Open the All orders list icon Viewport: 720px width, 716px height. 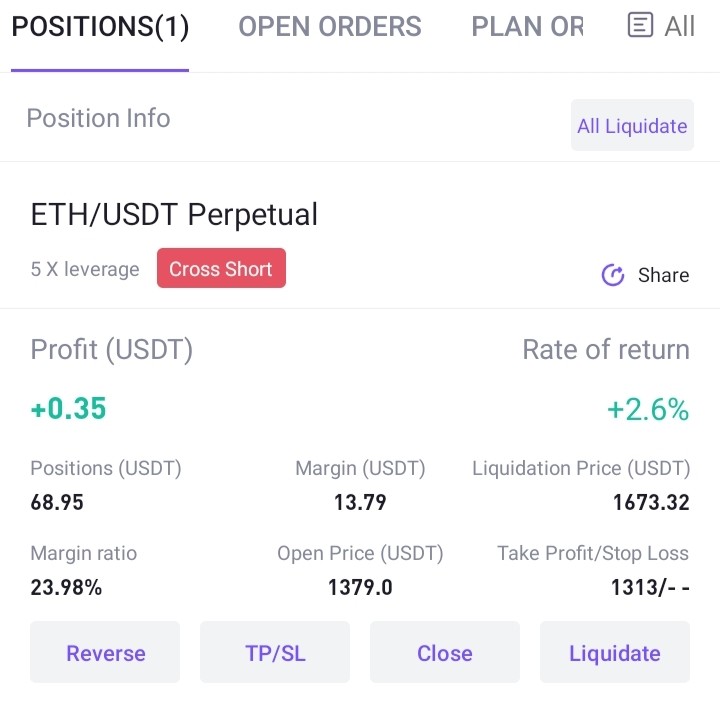click(640, 25)
